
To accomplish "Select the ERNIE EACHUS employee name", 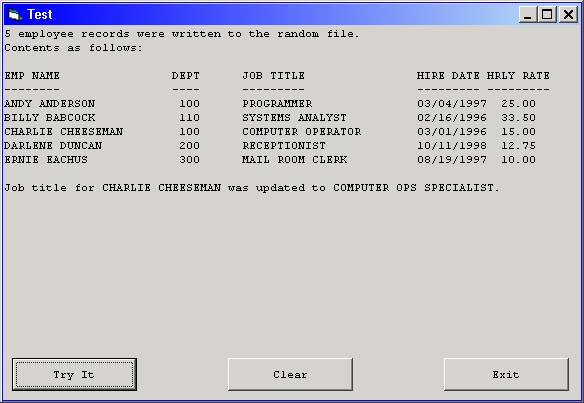I will [46, 160].
